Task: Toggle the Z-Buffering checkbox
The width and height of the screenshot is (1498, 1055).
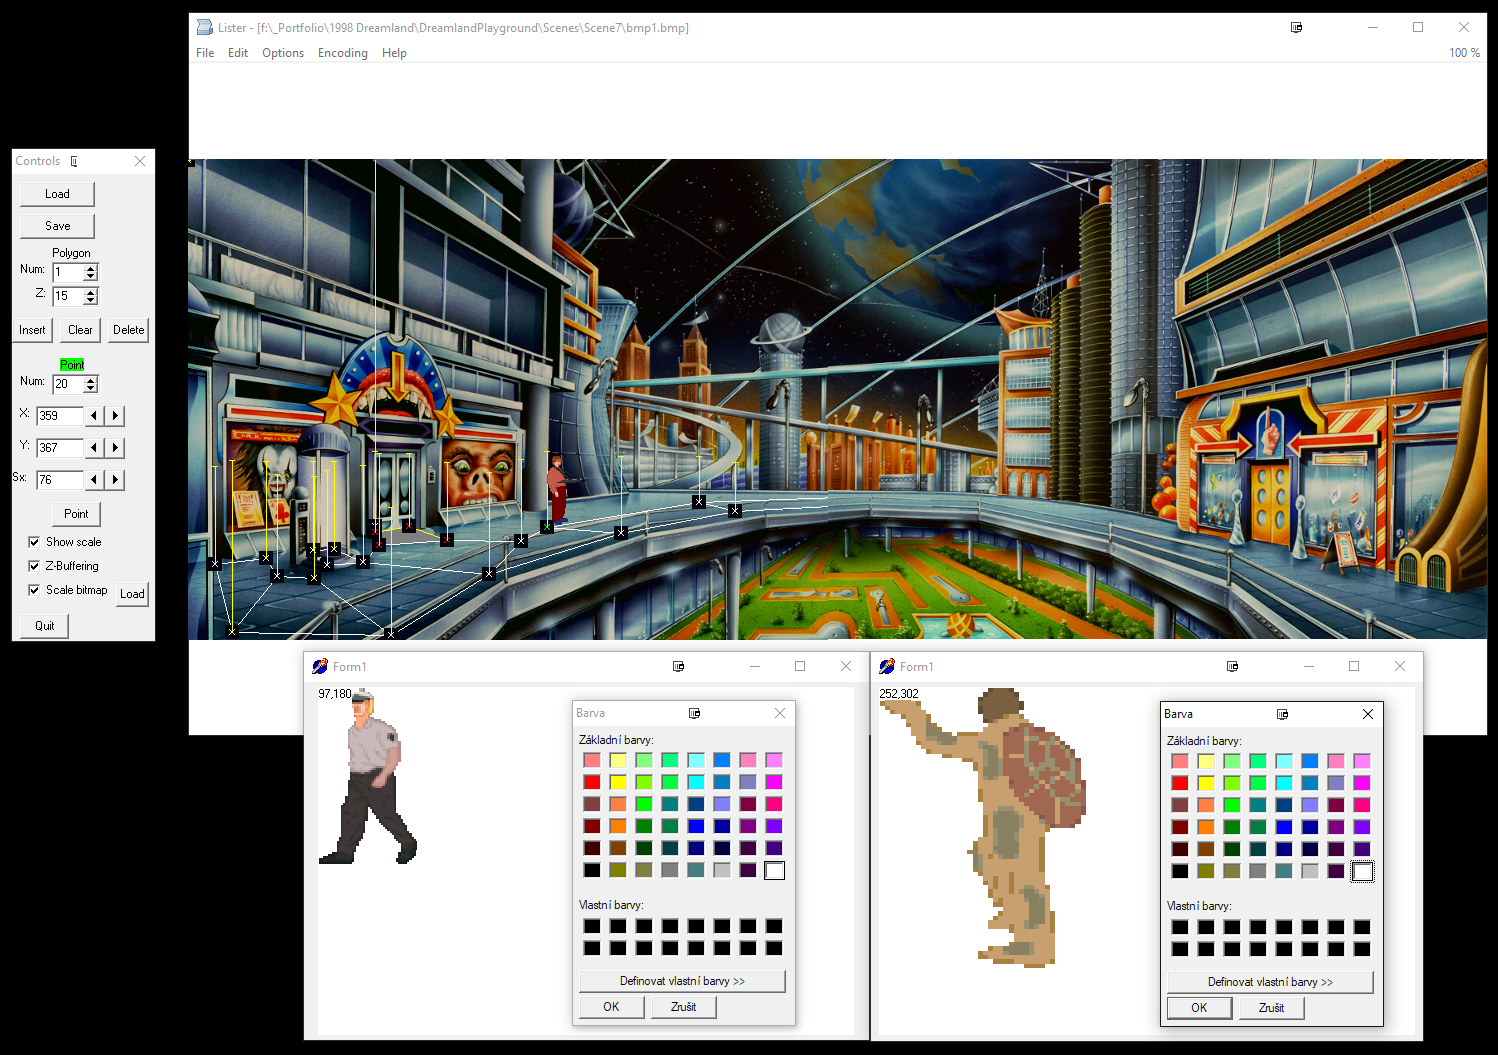Action: [34, 566]
